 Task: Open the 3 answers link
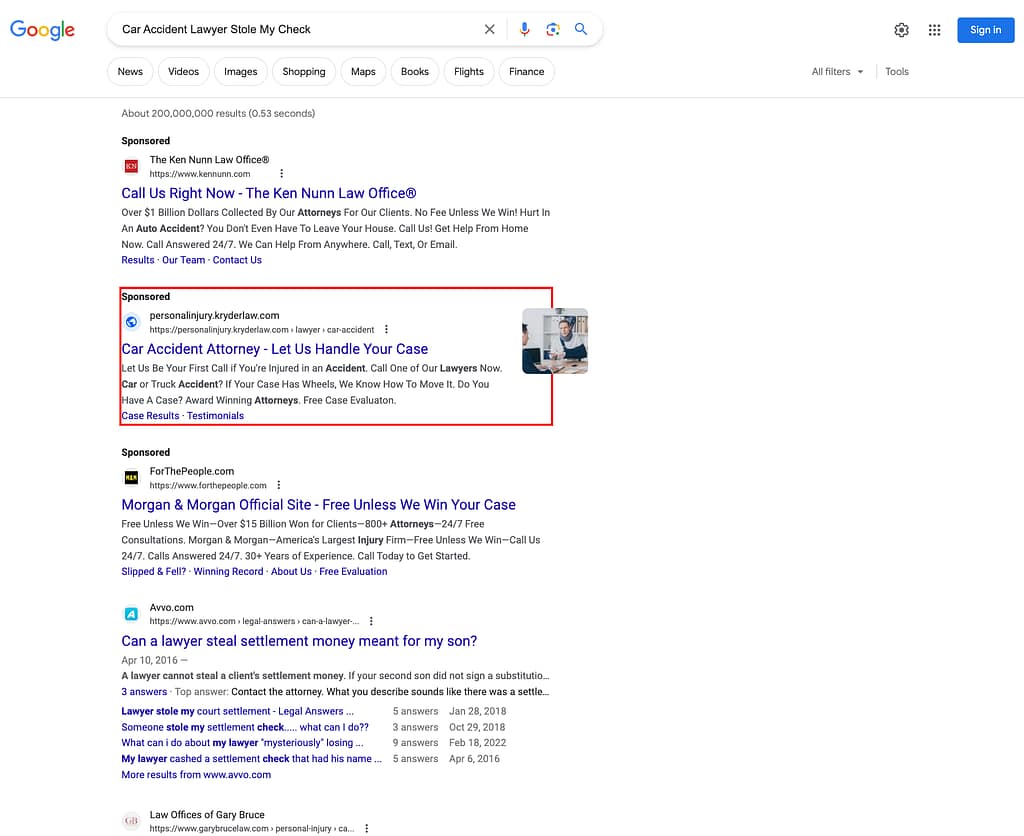pos(144,692)
